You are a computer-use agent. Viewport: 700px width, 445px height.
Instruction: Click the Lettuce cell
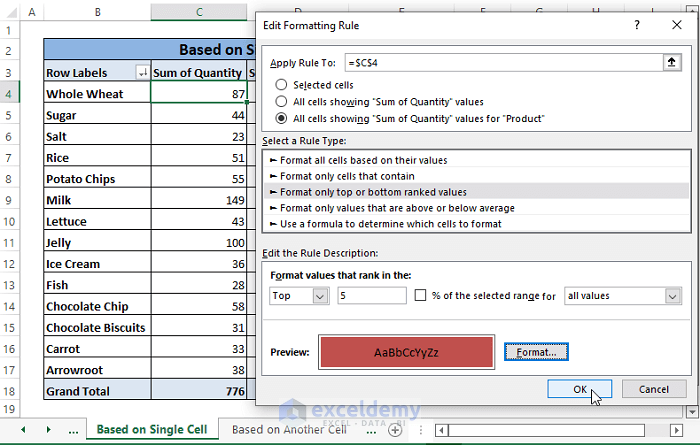[97, 221]
